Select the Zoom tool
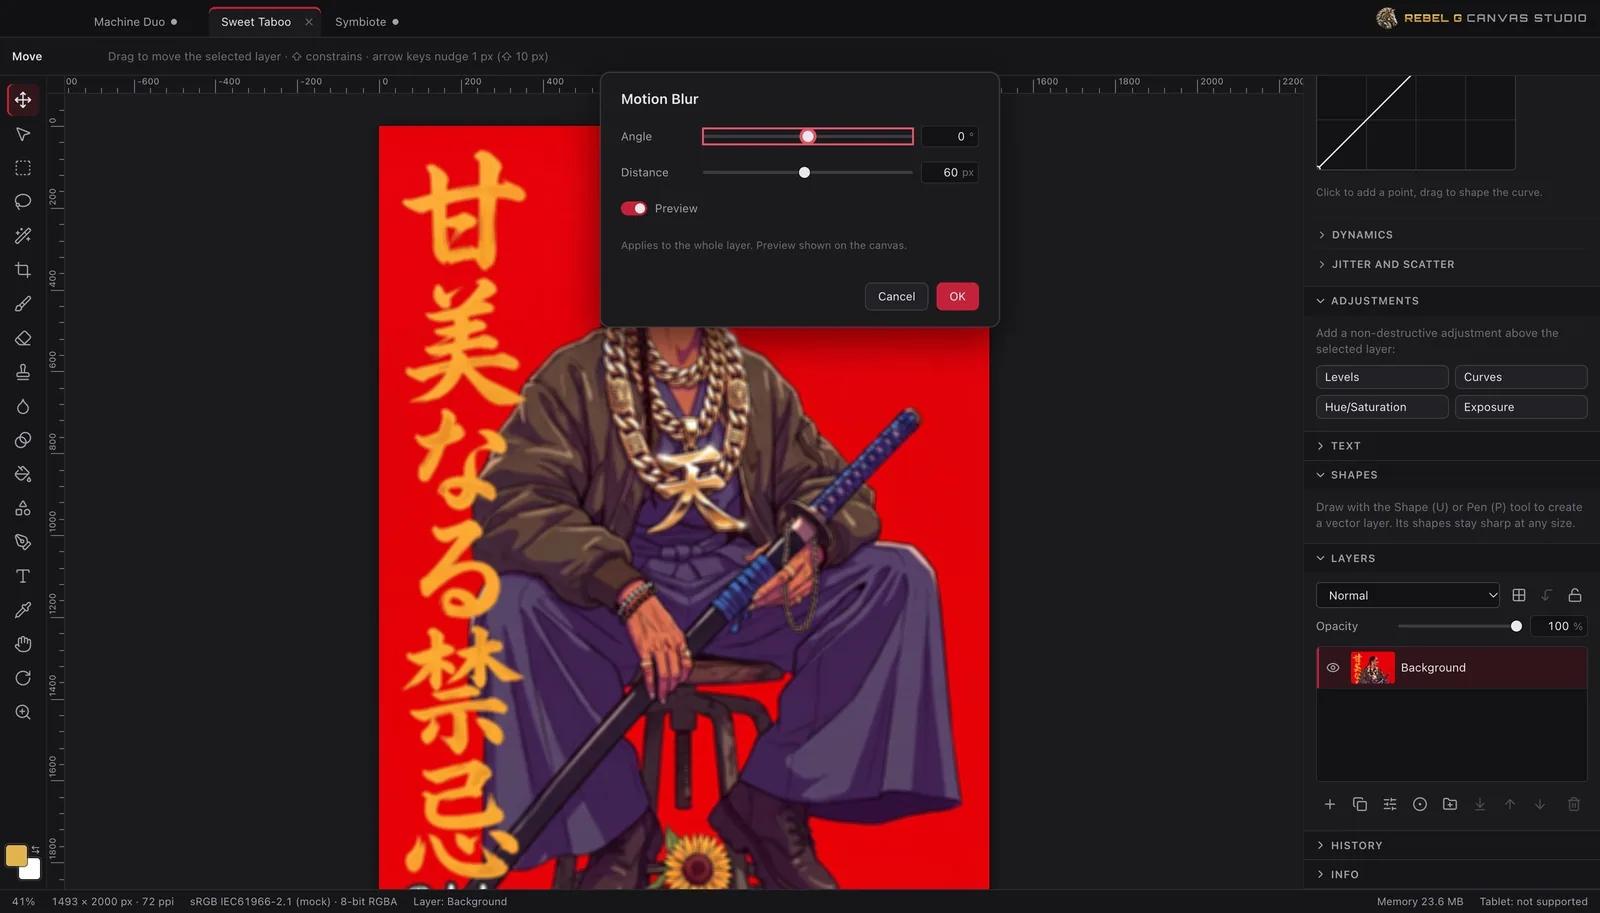The height and width of the screenshot is (913, 1600). coord(23,712)
